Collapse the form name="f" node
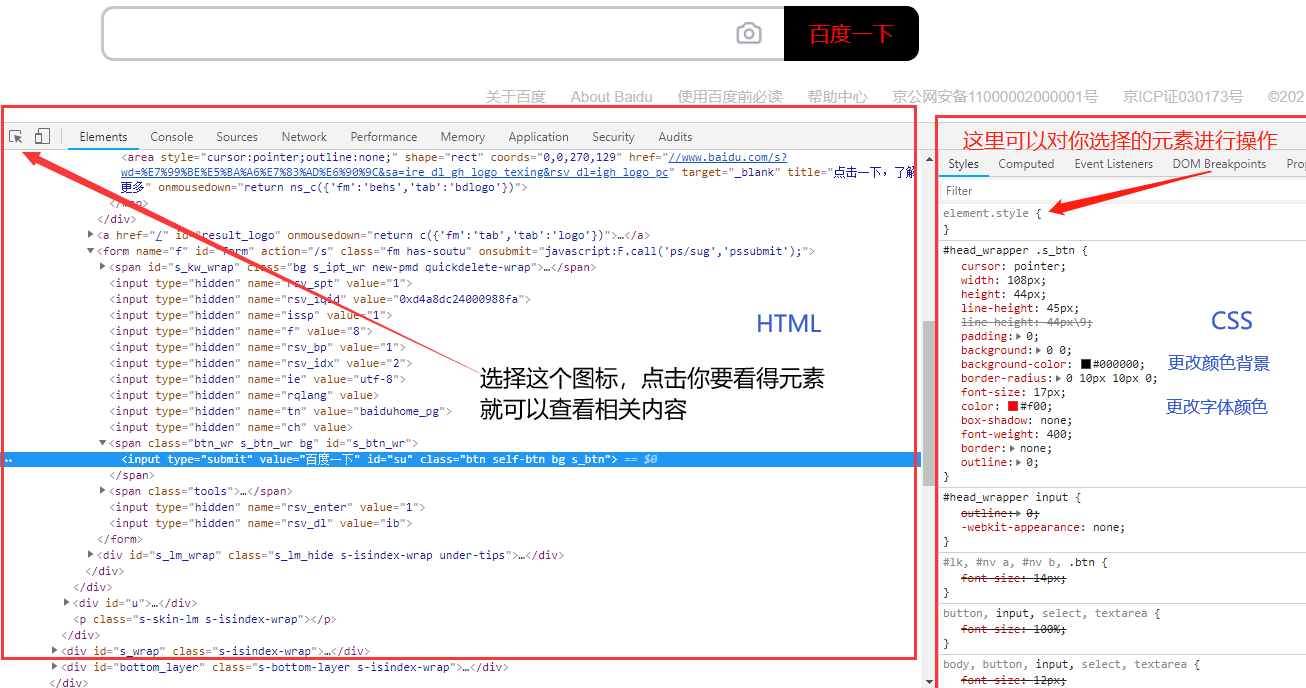The width and height of the screenshot is (1306, 688). click(91, 251)
